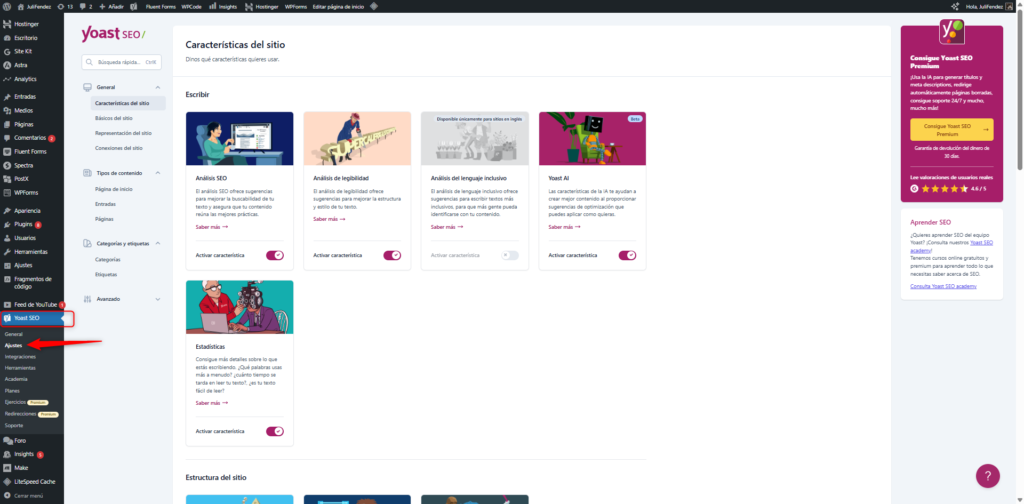This screenshot has height=504, width=1024.
Task: Open WPCode in the admin bar
Action: click(191, 6)
